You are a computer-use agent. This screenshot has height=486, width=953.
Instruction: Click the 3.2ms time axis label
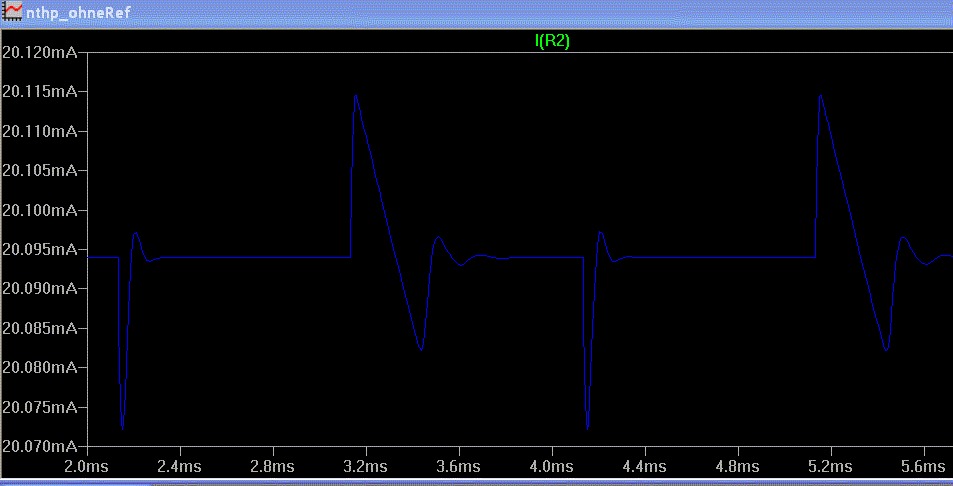tap(366, 467)
